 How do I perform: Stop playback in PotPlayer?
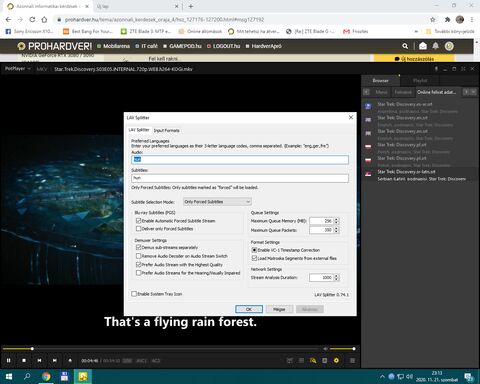(x=24, y=360)
